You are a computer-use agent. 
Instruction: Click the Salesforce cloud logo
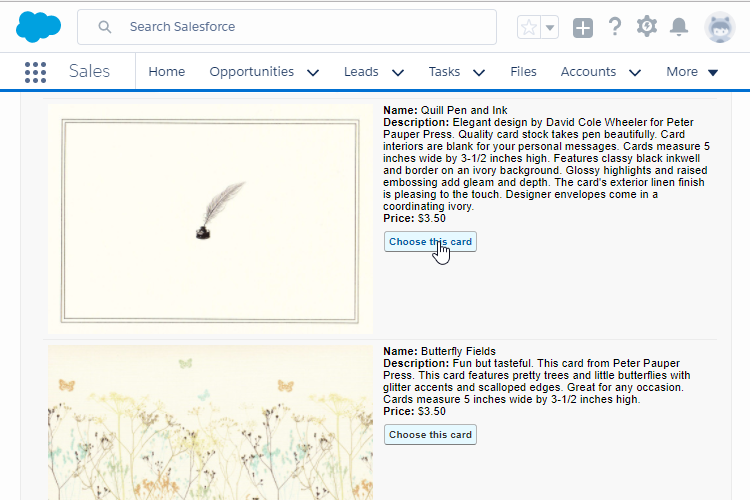pos(38,27)
